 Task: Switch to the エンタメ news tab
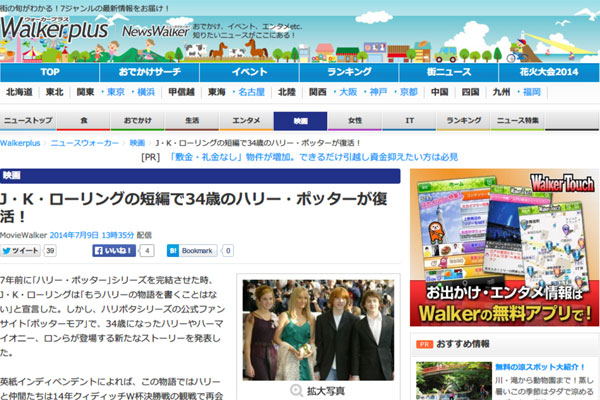click(246, 121)
